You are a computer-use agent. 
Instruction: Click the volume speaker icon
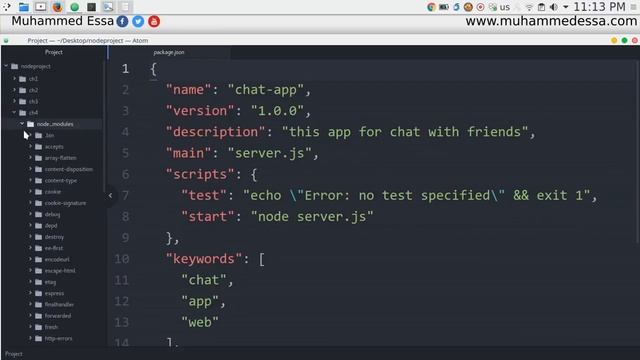[x=554, y=7]
